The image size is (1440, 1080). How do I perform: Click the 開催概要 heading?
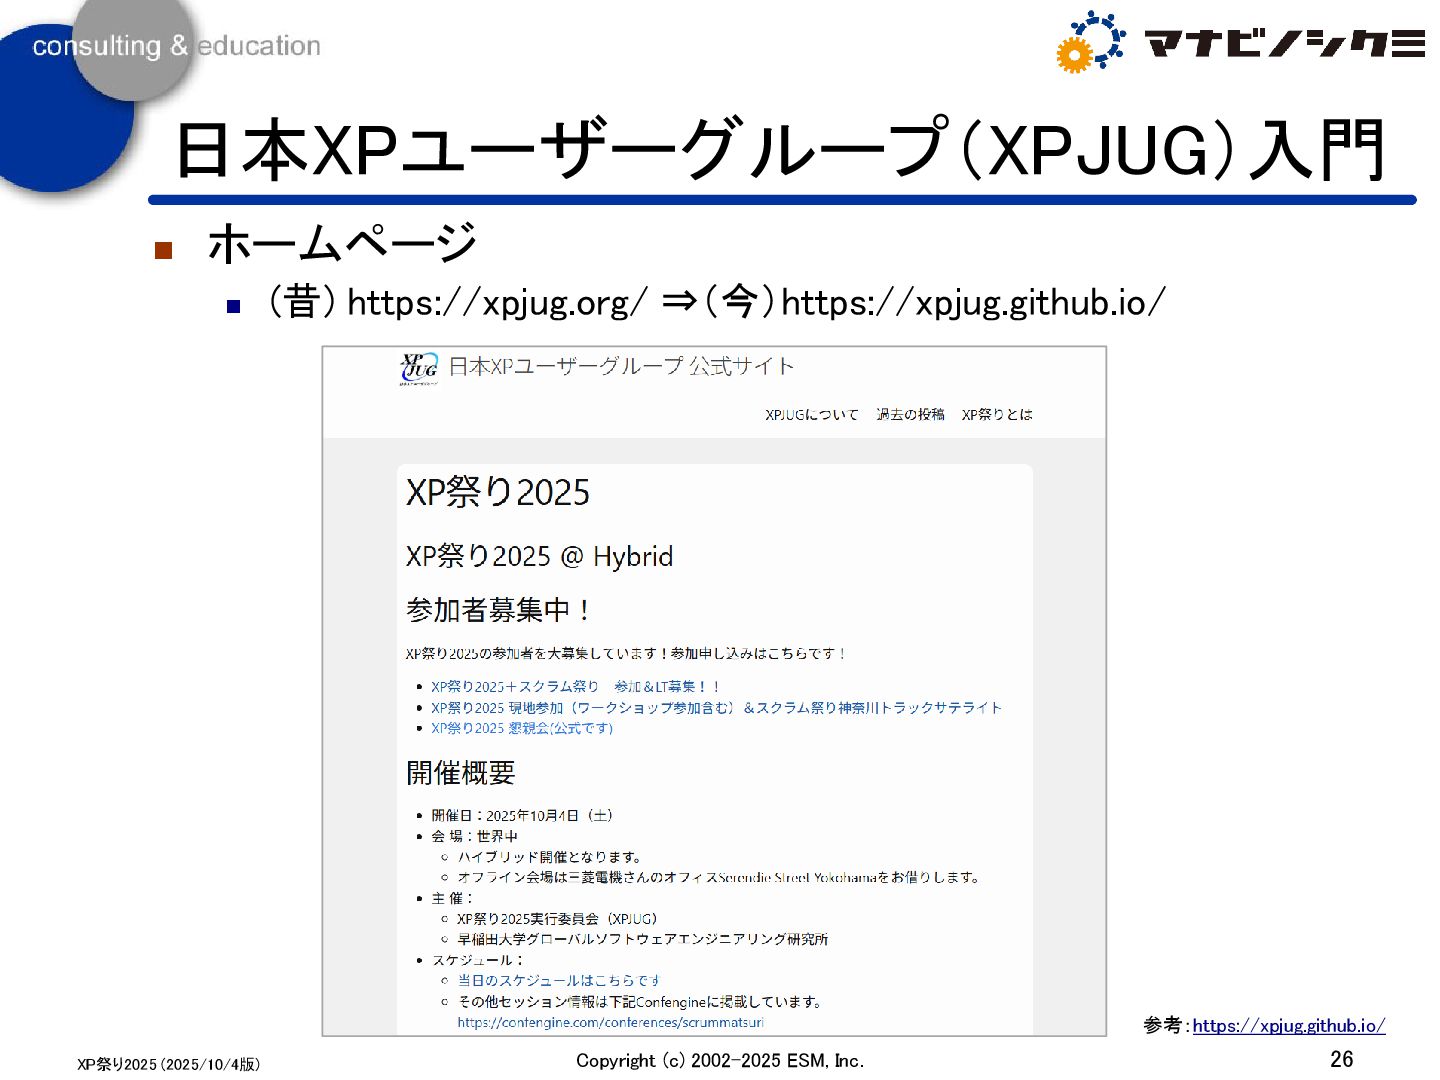click(x=461, y=773)
